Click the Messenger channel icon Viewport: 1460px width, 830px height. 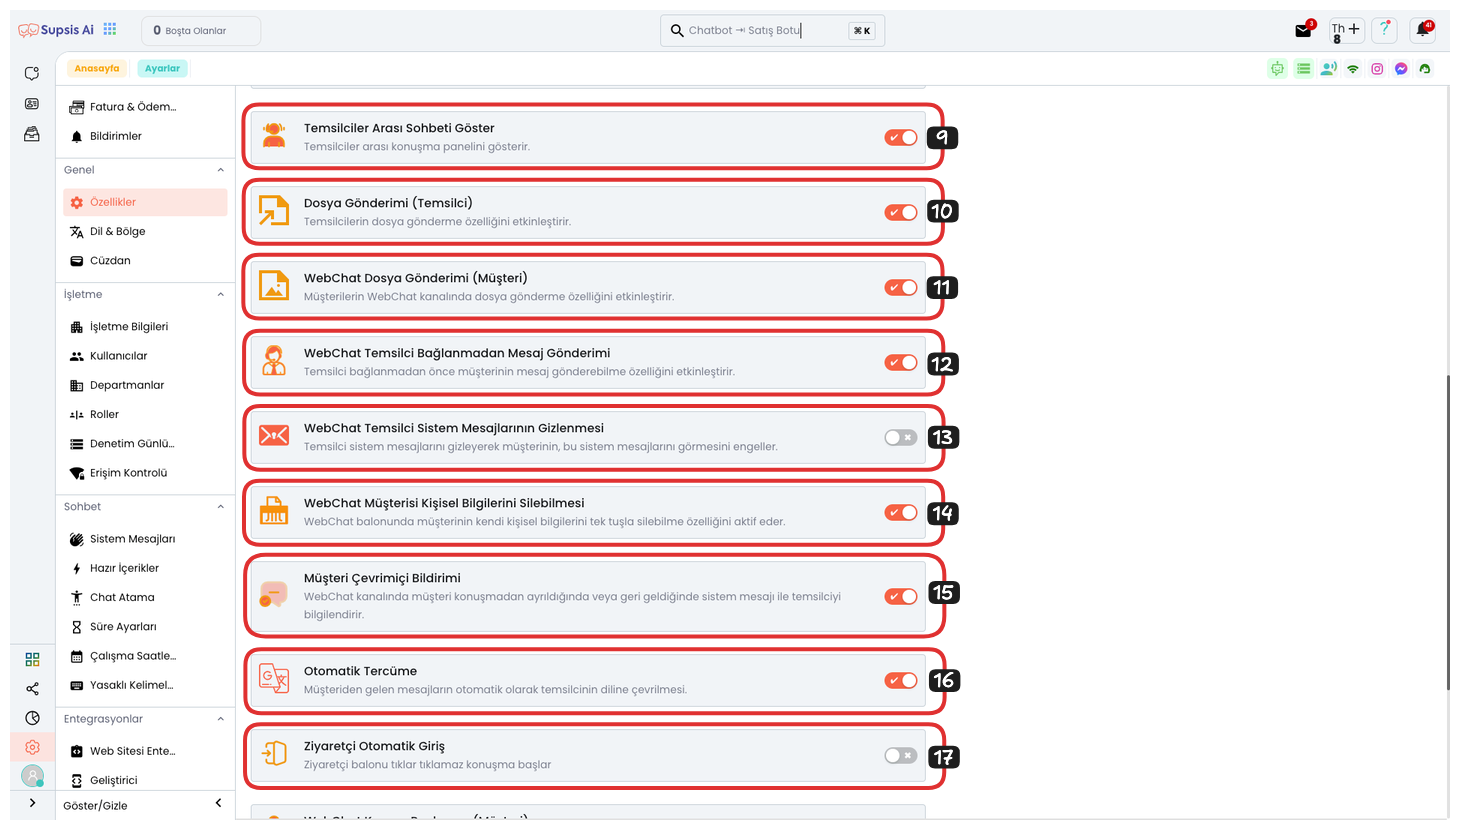click(1401, 69)
